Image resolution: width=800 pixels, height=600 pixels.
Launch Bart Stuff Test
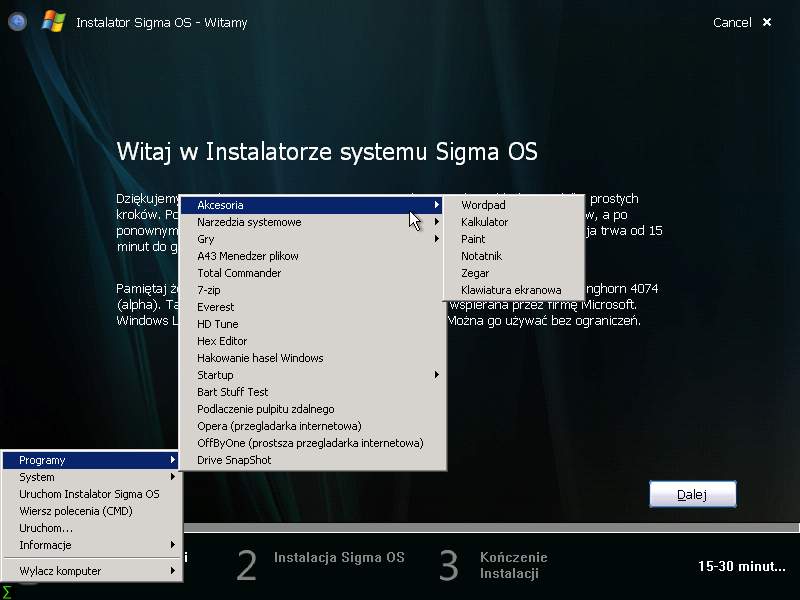(312, 392)
